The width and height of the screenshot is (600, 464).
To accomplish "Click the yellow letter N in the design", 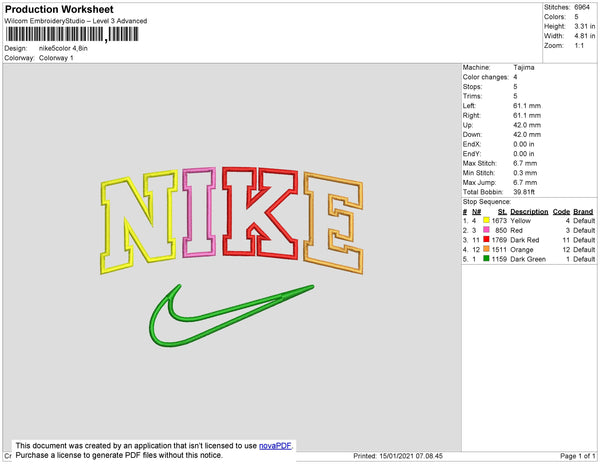I will [139, 222].
